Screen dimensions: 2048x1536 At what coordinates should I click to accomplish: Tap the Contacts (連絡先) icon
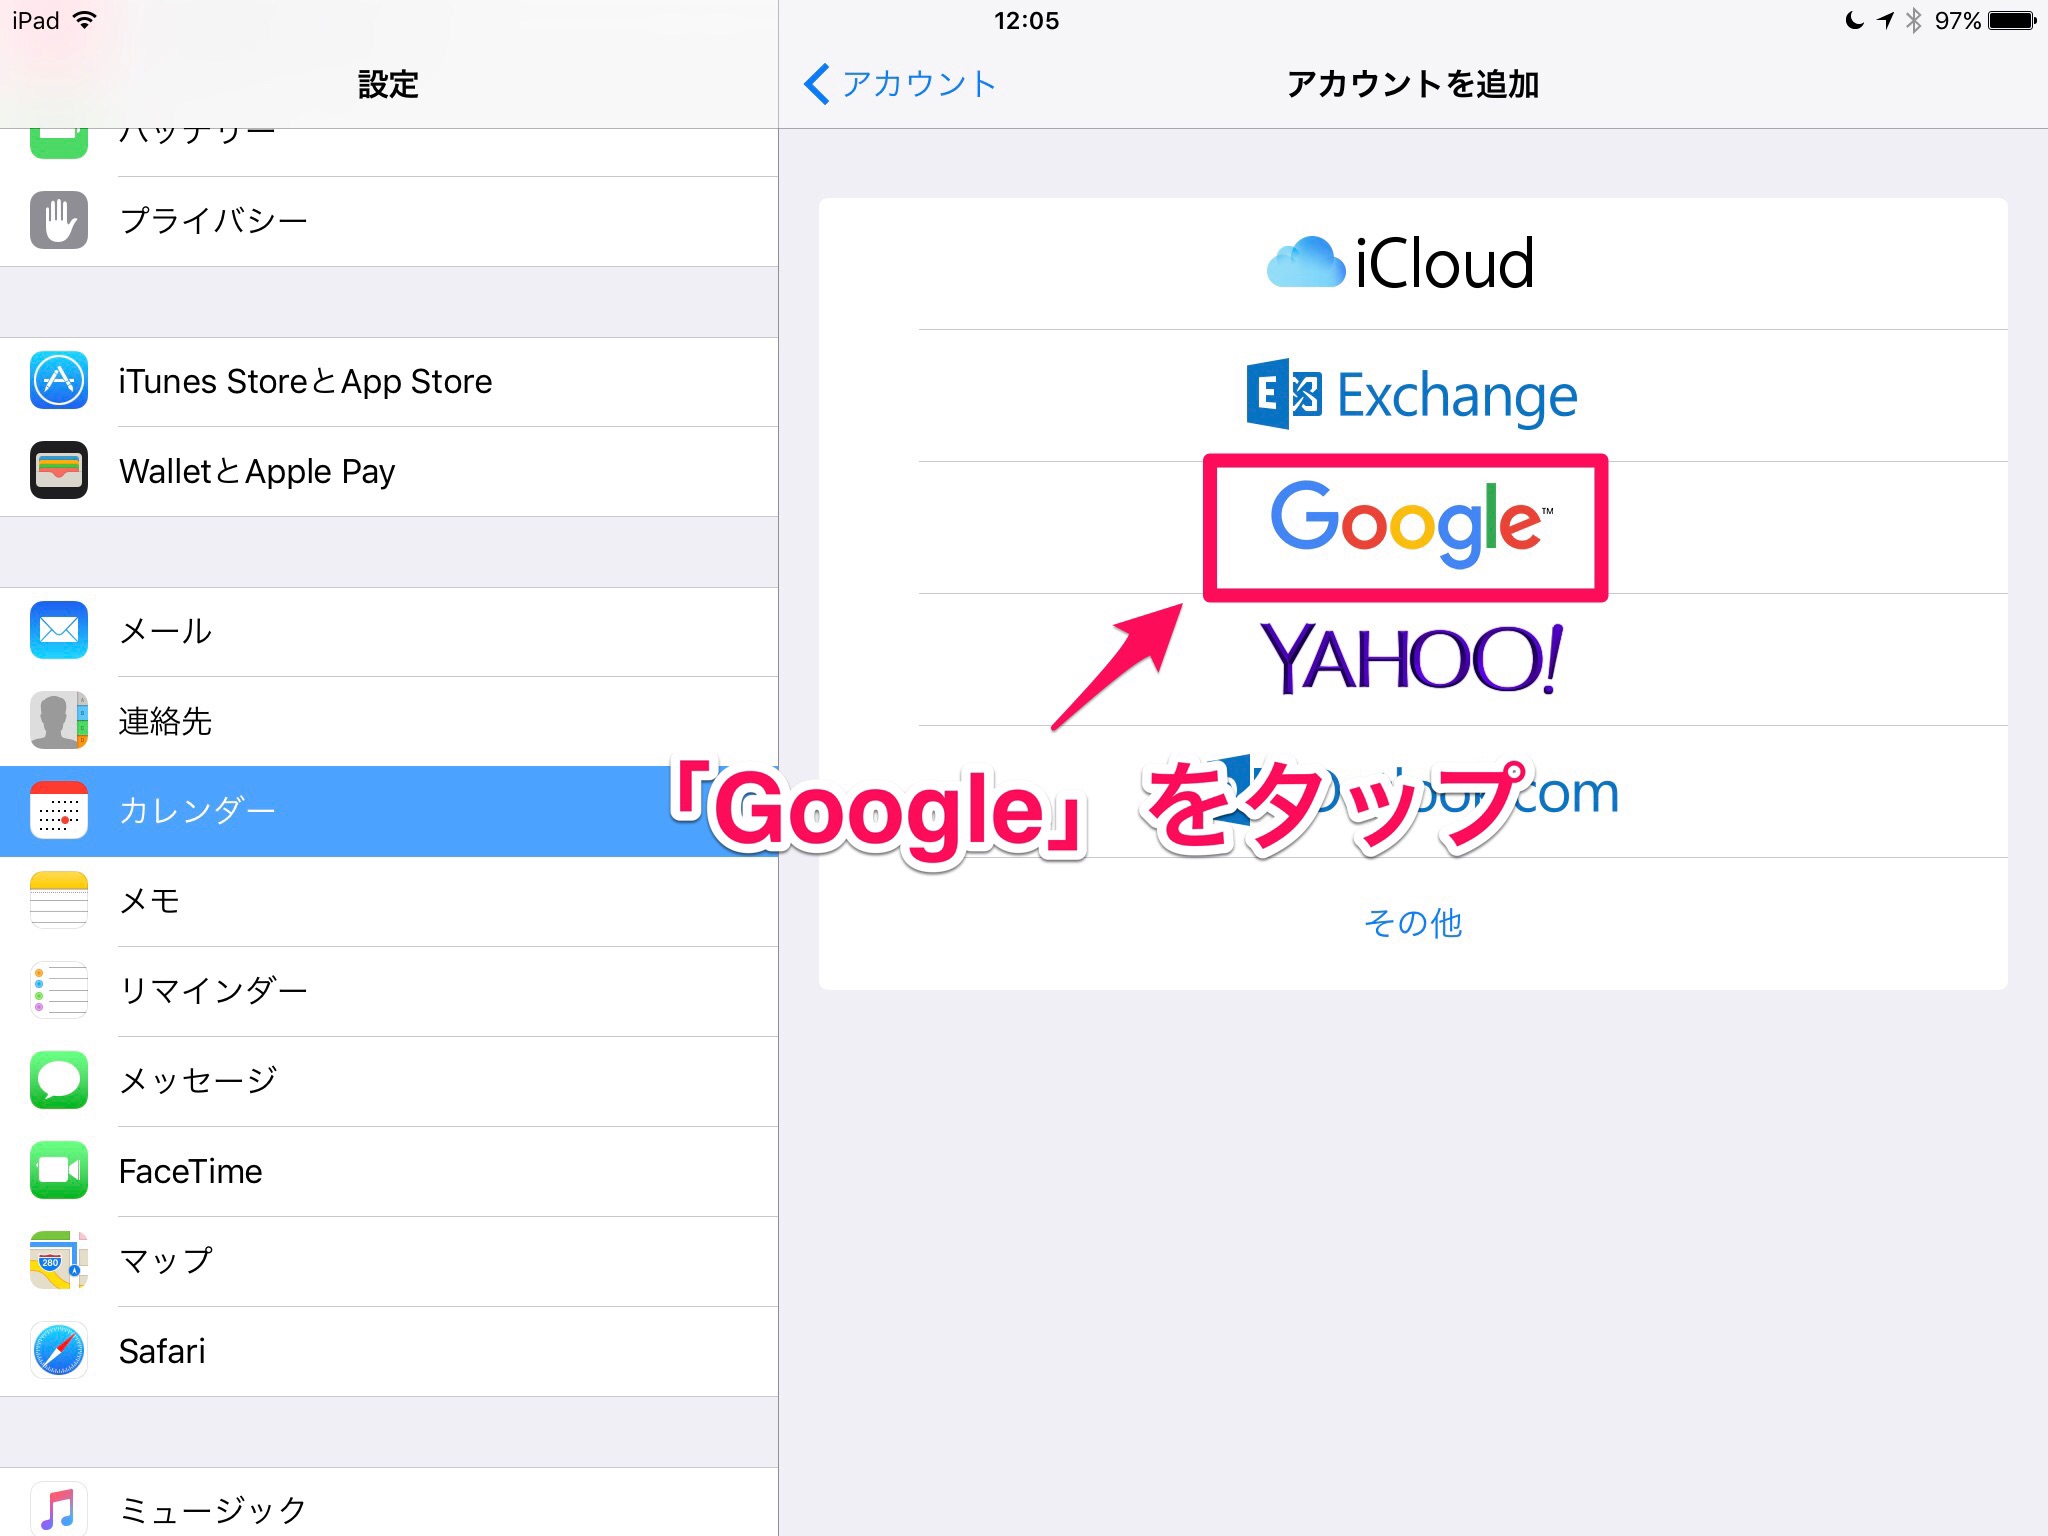pyautogui.click(x=59, y=720)
